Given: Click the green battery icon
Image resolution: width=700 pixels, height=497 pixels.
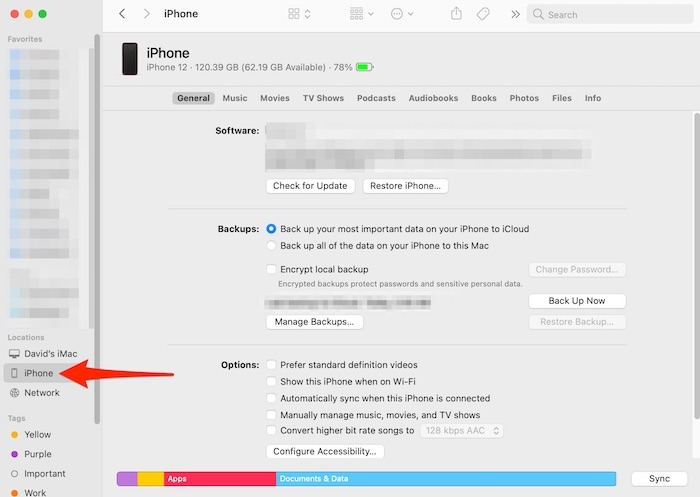Looking at the screenshot, I should click(x=364, y=67).
